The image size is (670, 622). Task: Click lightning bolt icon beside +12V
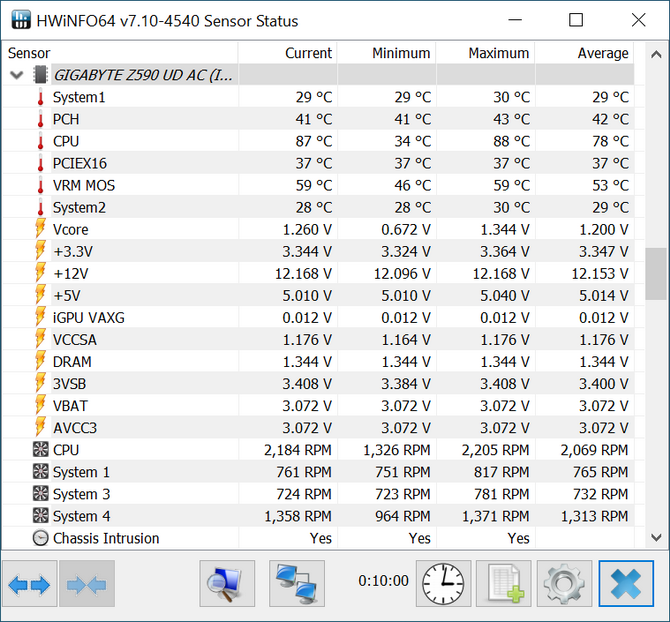tap(40, 273)
